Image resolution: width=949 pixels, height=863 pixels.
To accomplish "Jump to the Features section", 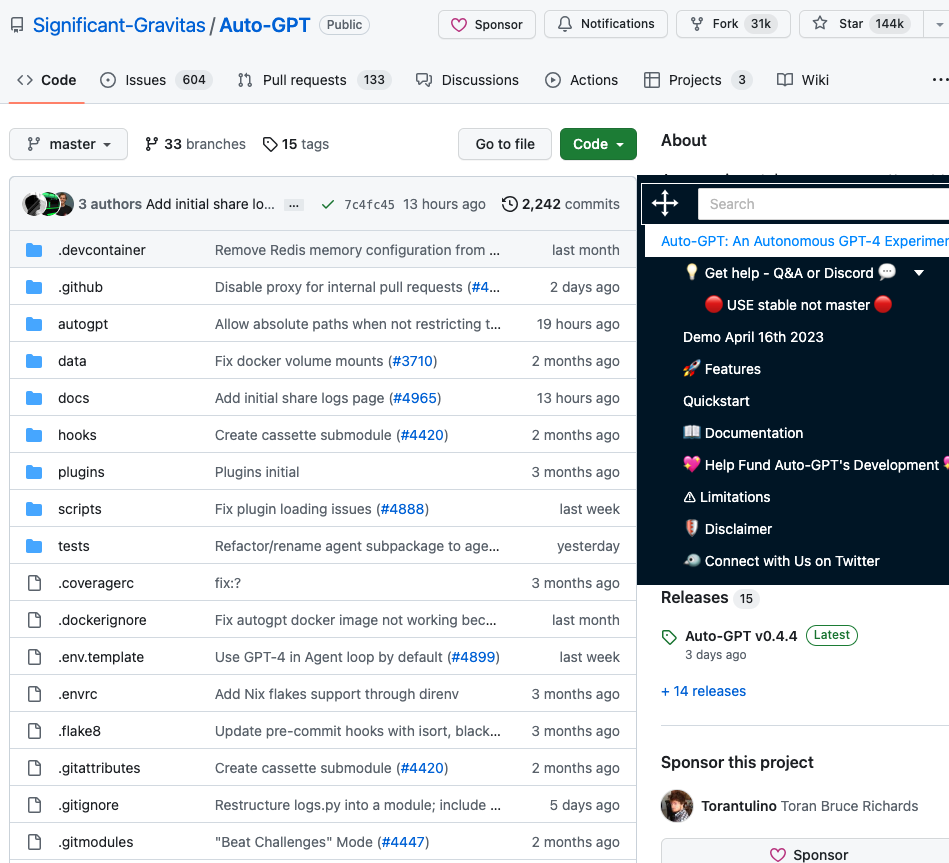I will [x=721, y=369].
